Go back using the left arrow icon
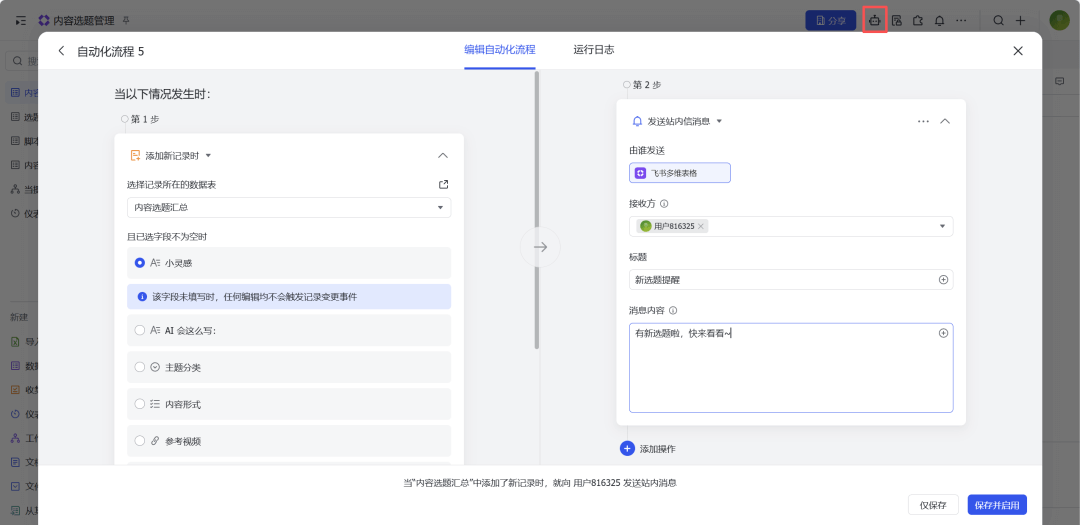 coord(61,51)
